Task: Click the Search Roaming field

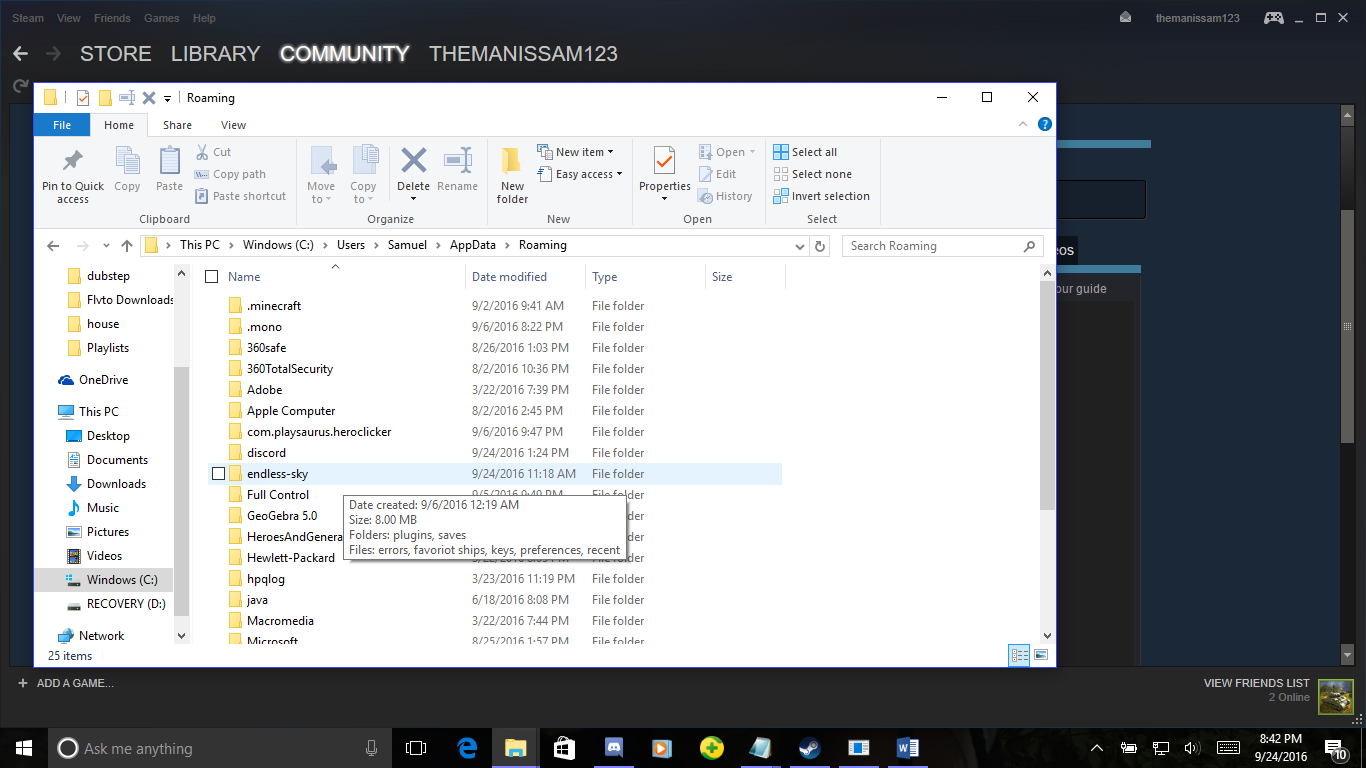Action: coord(941,246)
